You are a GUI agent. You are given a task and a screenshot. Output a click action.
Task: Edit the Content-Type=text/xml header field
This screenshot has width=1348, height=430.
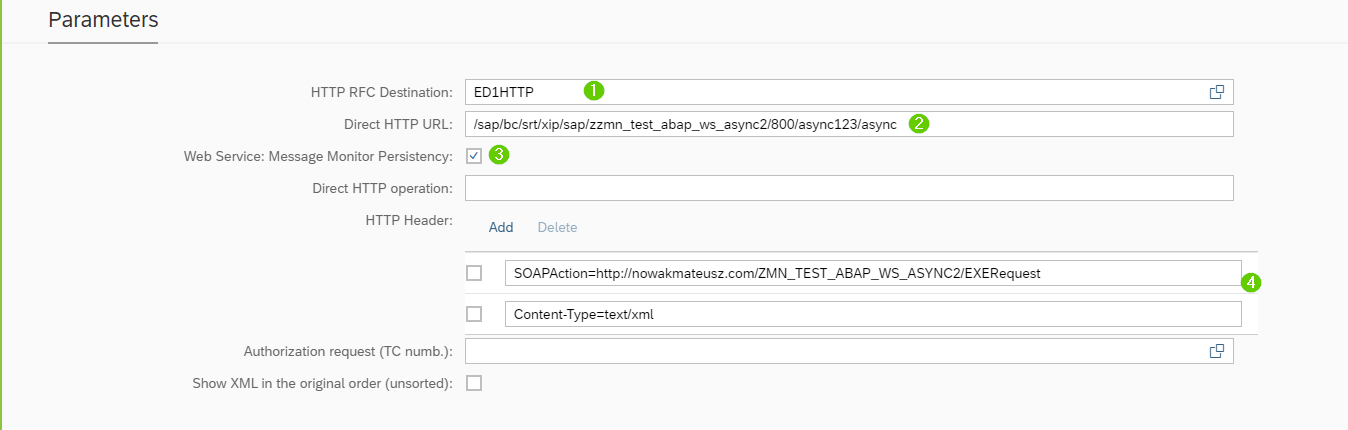click(872, 314)
